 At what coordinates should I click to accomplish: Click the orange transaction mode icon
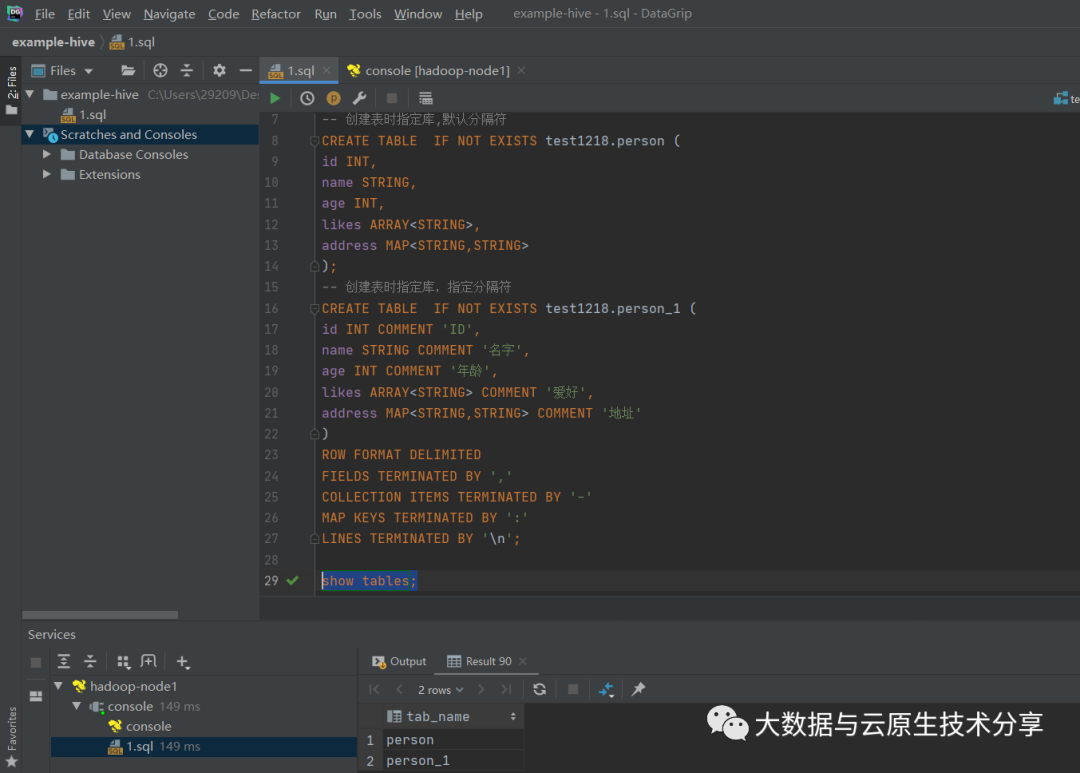coord(334,98)
